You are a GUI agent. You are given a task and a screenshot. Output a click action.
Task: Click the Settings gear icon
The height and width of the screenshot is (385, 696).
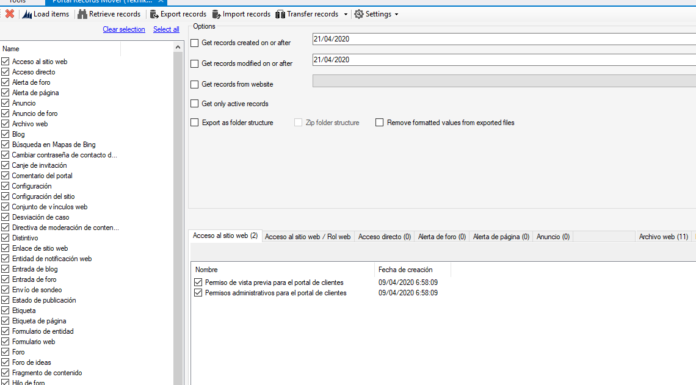click(x=359, y=14)
